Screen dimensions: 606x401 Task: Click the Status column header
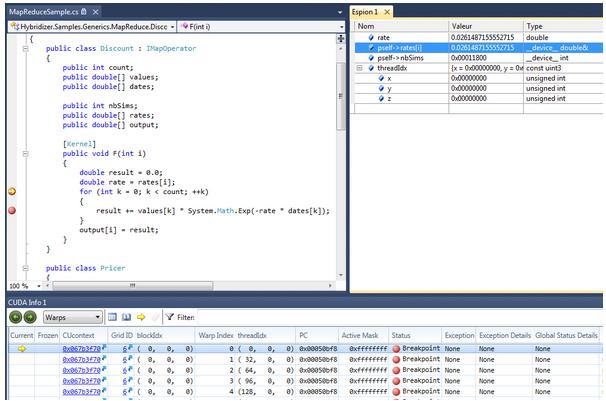pos(401,335)
